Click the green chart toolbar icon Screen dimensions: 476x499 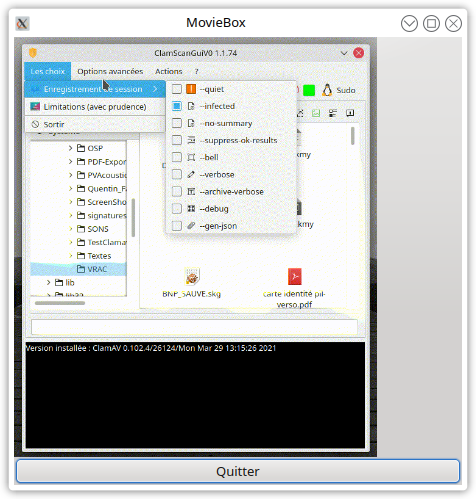pyautogui.click(x=316, y=113)
